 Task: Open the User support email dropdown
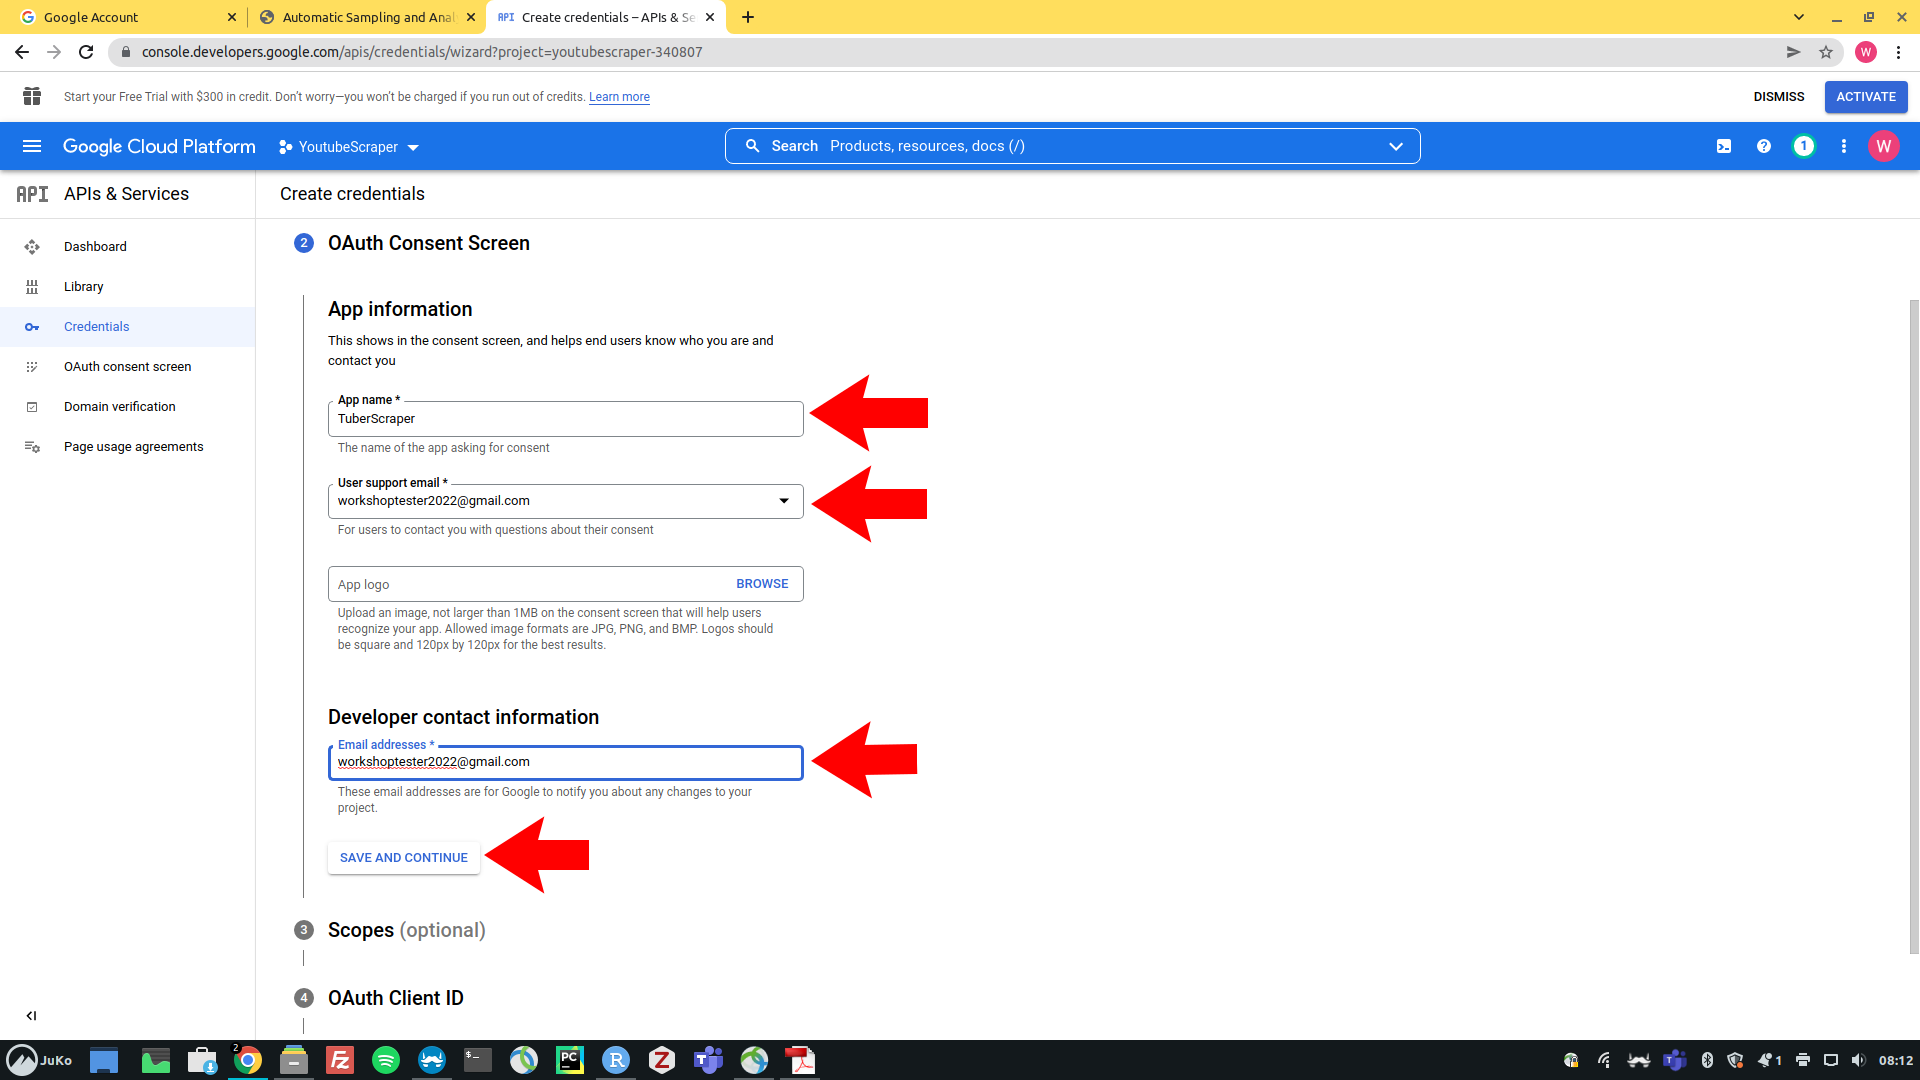pos(784,501)
